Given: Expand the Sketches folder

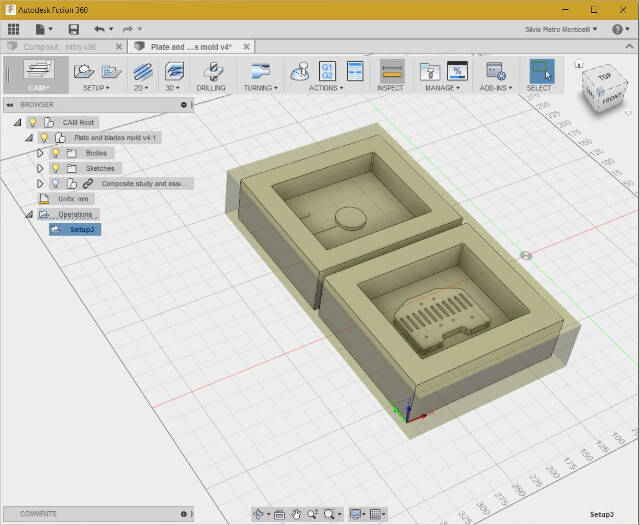Looking at the screenshot, I should (x=40, y=168).
